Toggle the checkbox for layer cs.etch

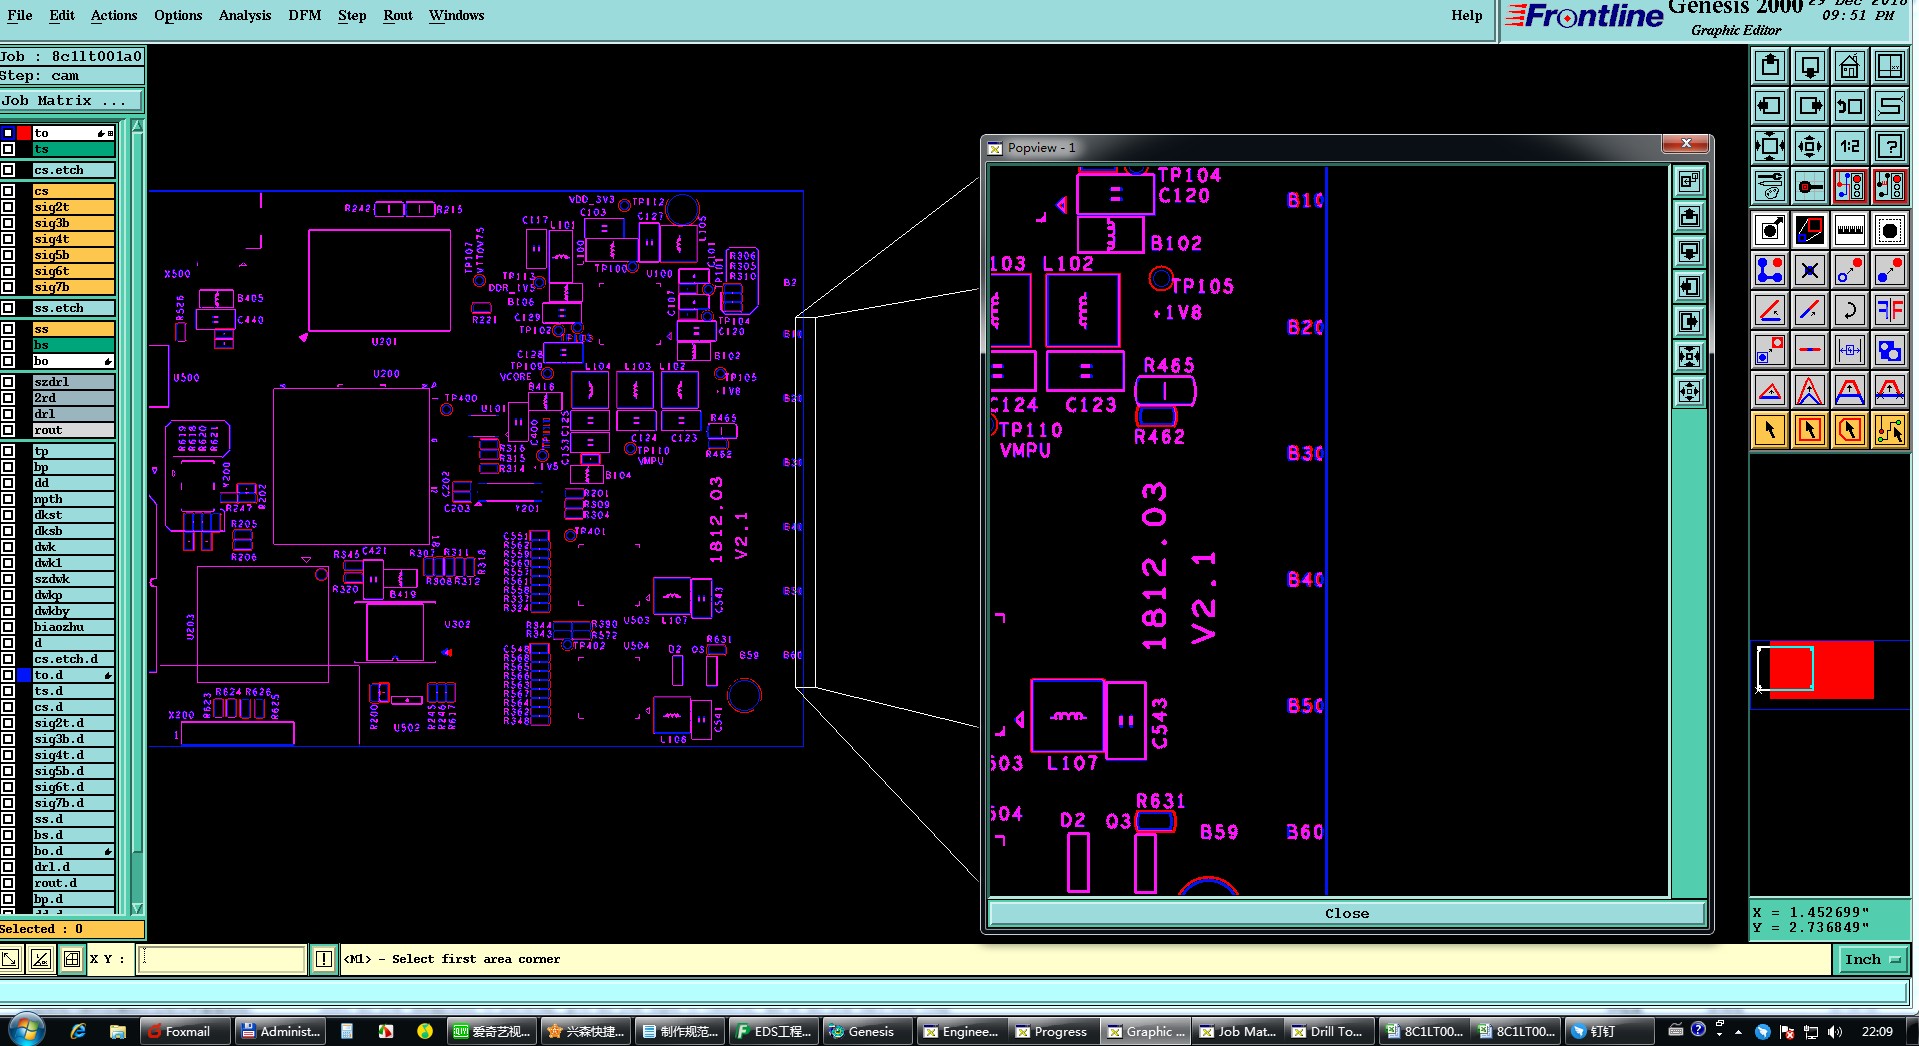[x=8, y=170]
